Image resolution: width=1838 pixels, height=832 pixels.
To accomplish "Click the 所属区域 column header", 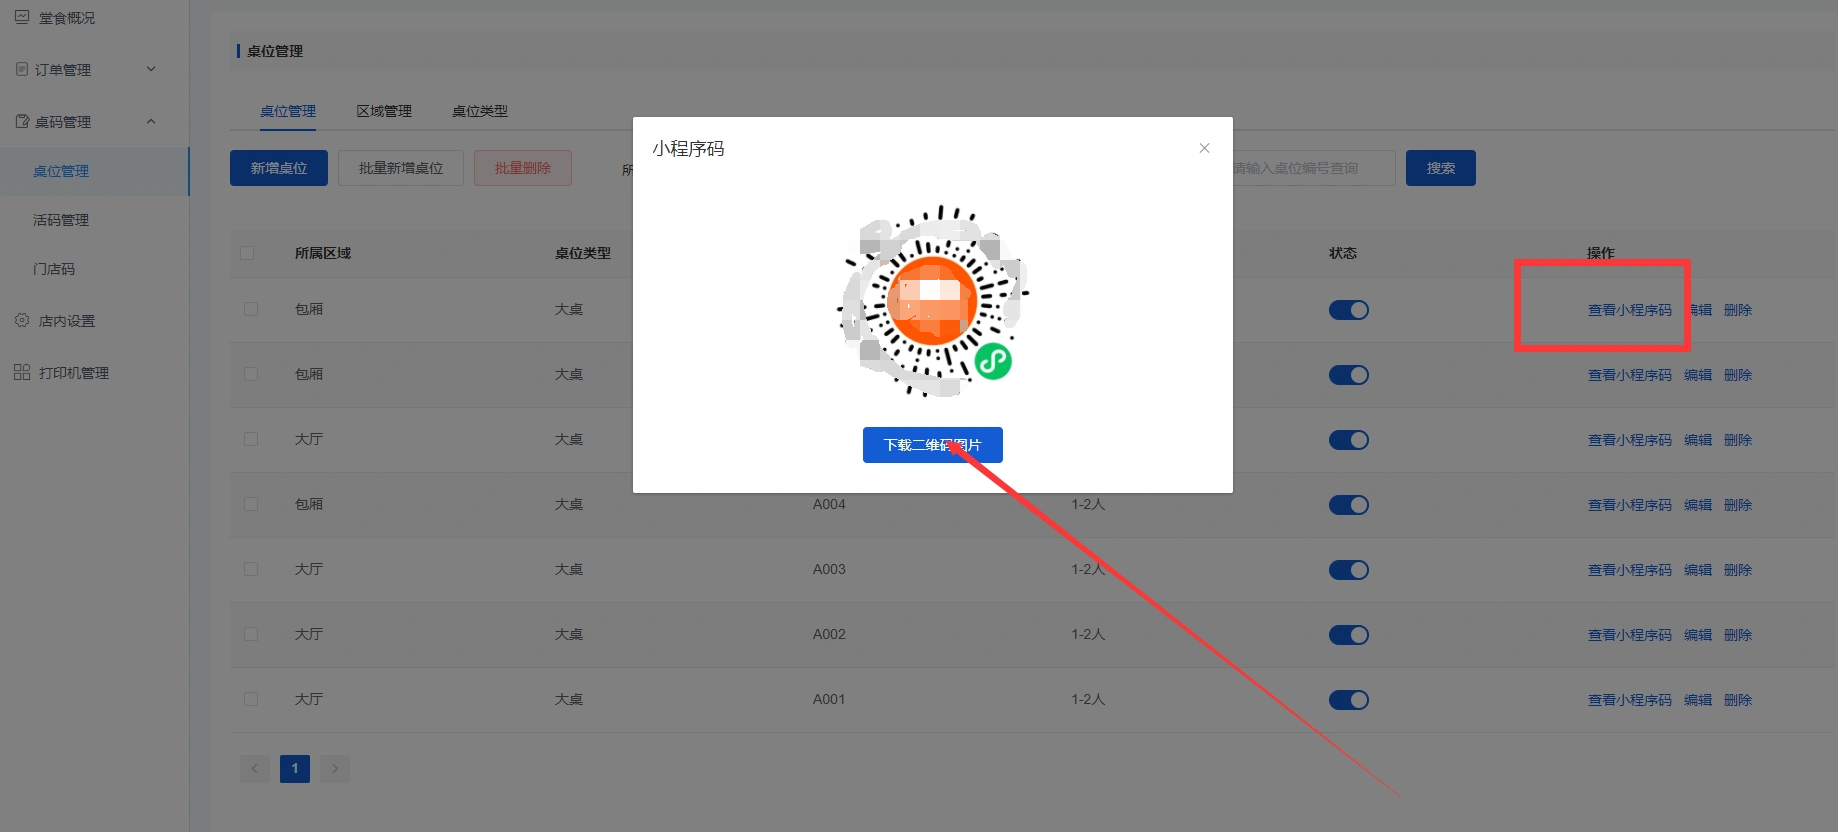I will click(323, 253).
